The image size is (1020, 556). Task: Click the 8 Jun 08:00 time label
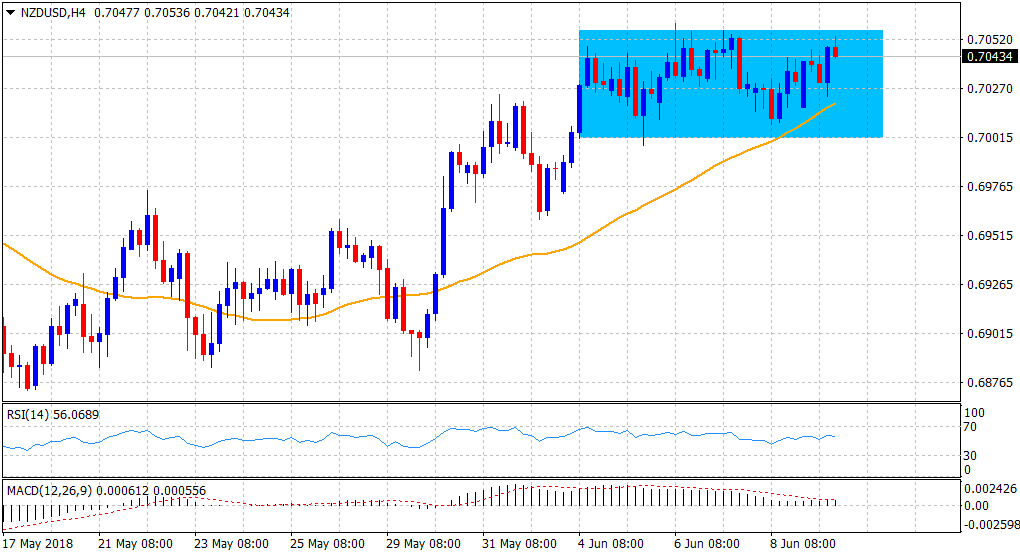click(803, 544)
